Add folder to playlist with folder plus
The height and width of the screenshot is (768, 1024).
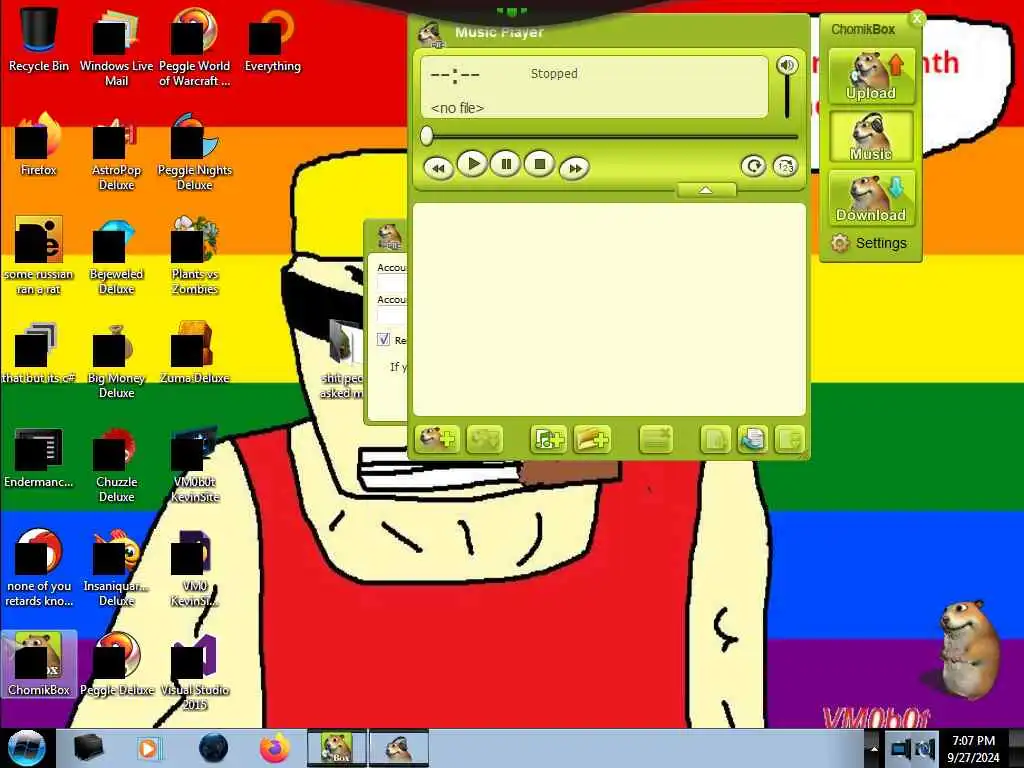coord(592,440)
